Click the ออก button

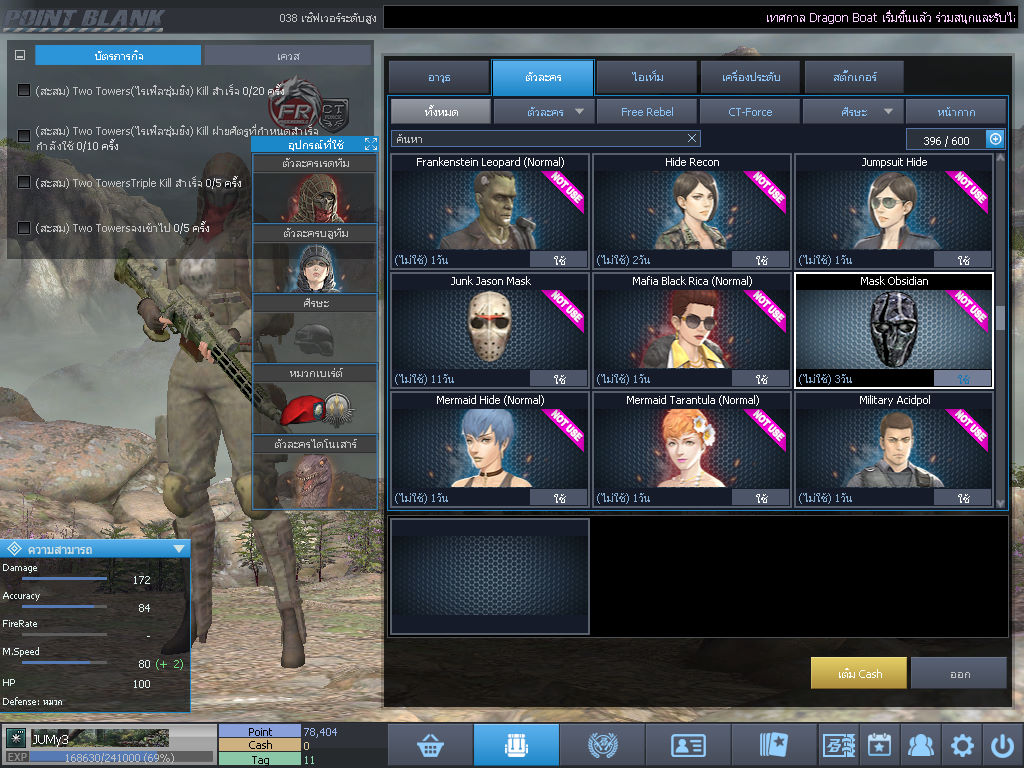pos(959,673)
